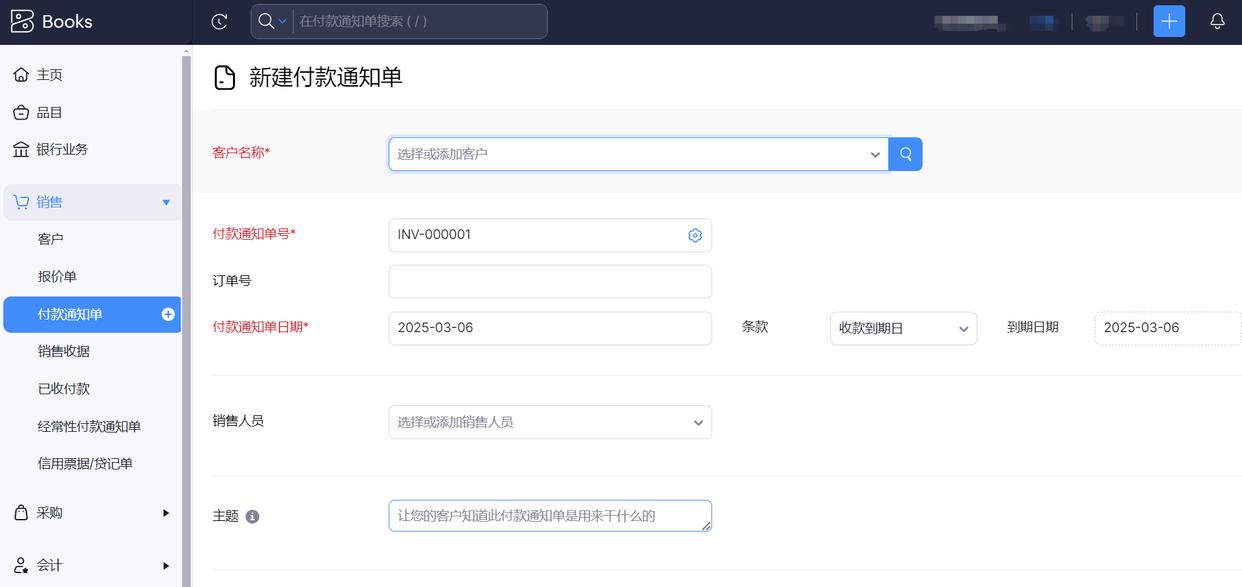Viewport: 1242px width, 587px height.
Task: Open the 条款 payment terms dropdown
Action: [903, 328]
